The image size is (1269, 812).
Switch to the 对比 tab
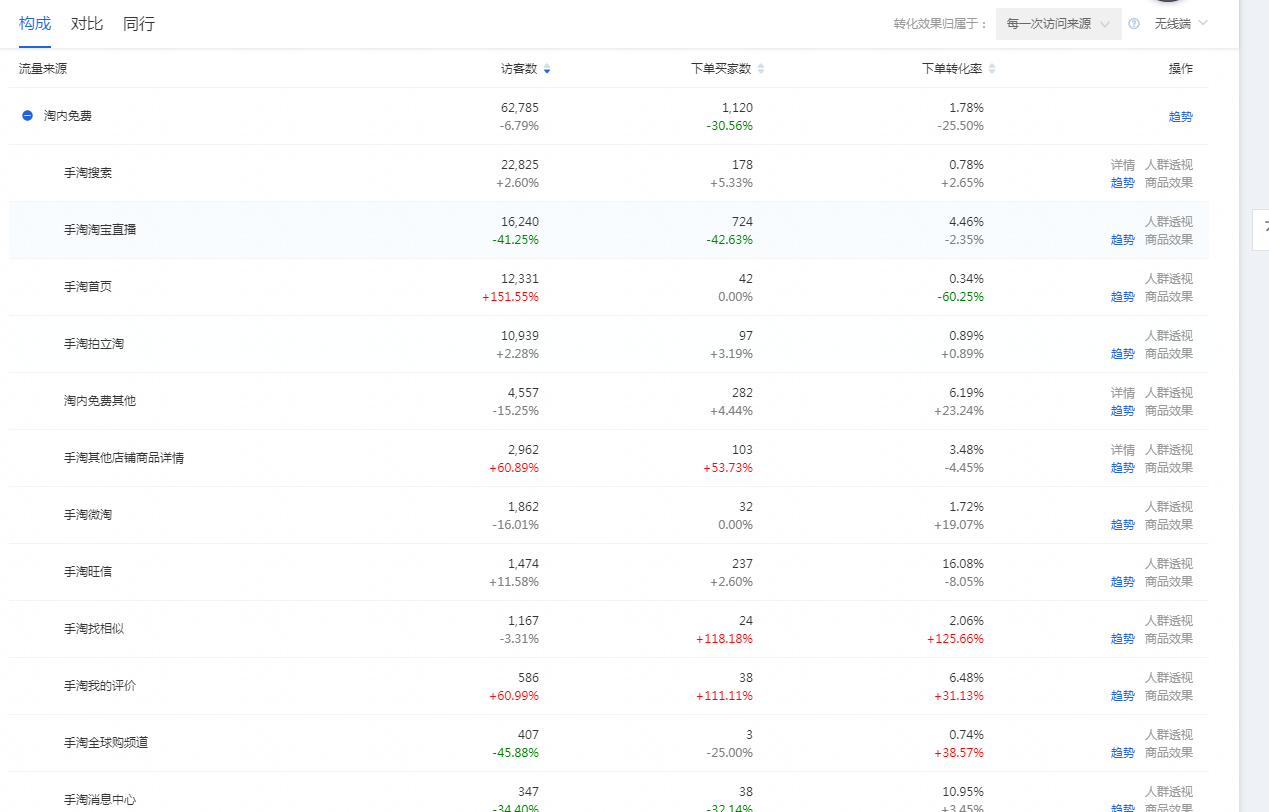point(87,23)
